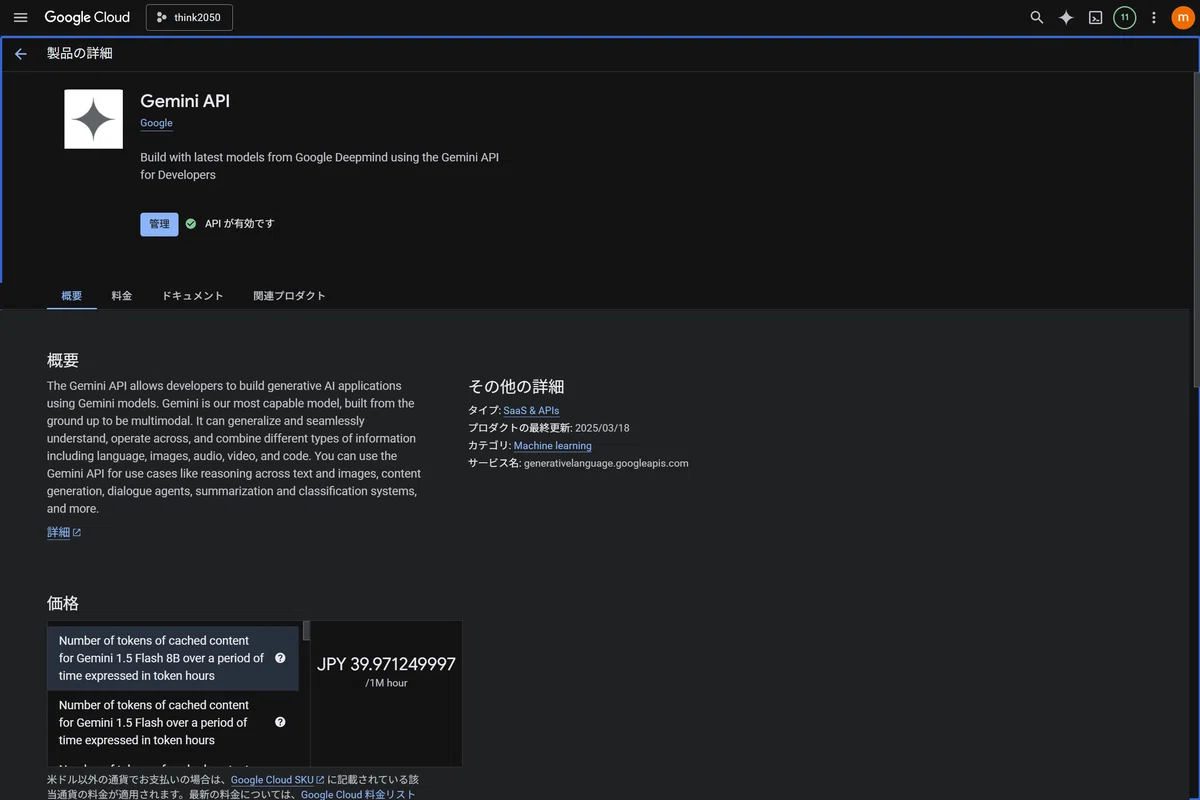Click the service name generativelanguage.googleapis.com
The width and height of the screenshot is (1200, 800).
(x=606, y=463)
